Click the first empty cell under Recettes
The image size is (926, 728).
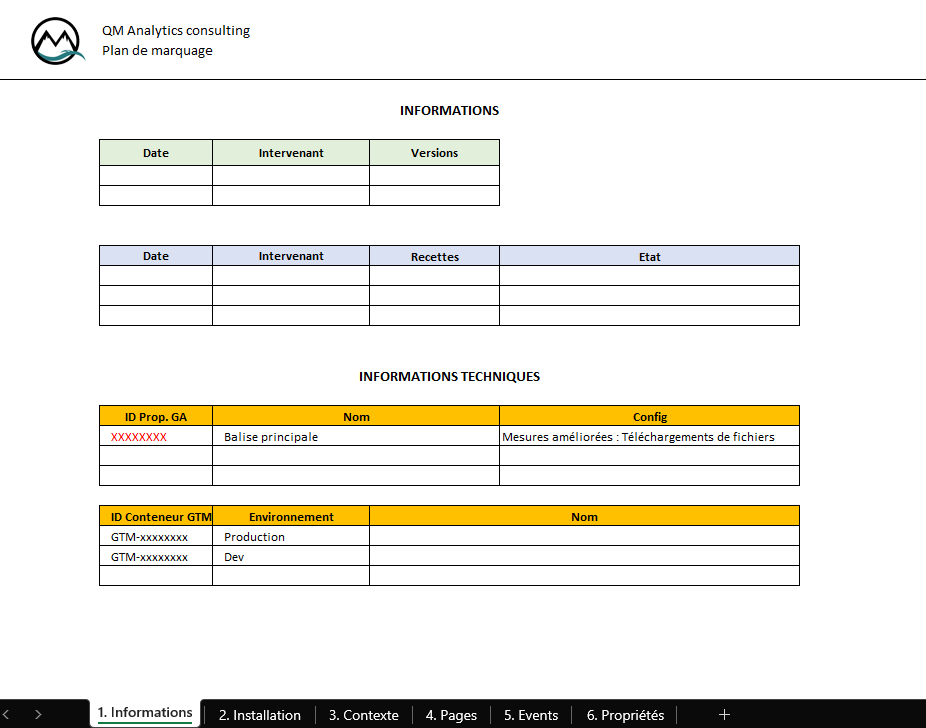pos(435,276)
